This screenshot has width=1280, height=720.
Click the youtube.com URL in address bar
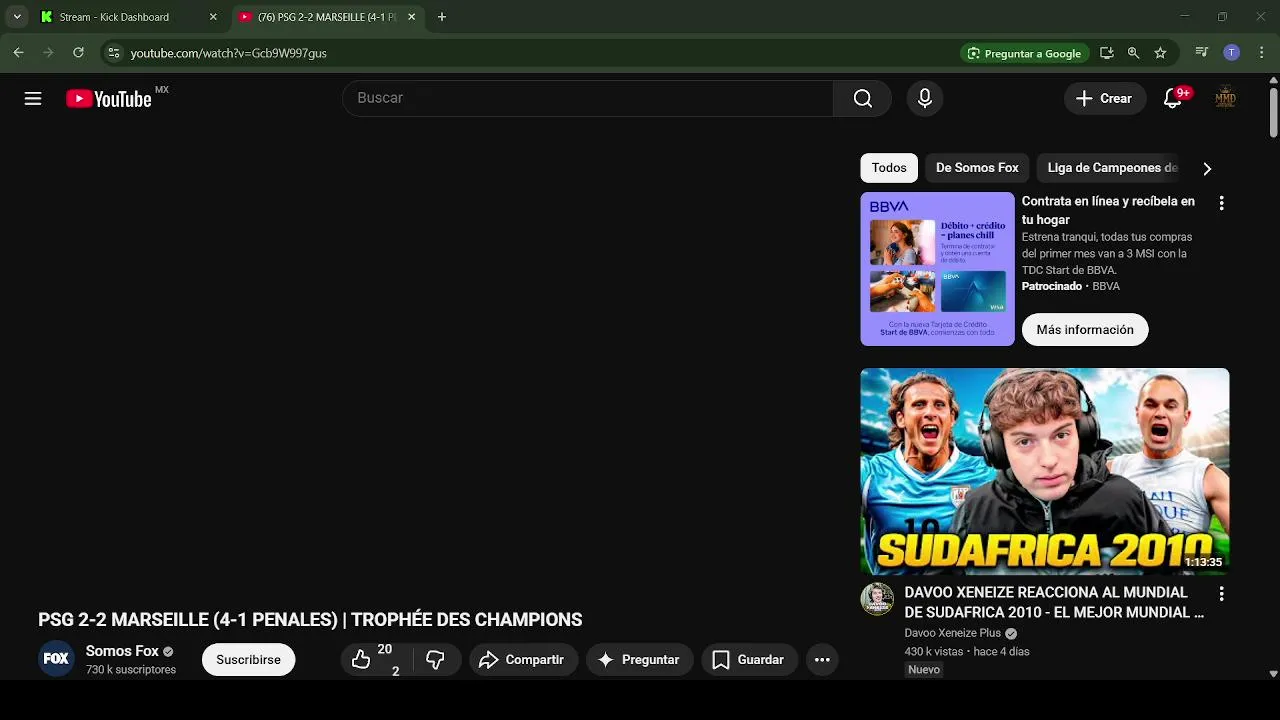point(229,53)
